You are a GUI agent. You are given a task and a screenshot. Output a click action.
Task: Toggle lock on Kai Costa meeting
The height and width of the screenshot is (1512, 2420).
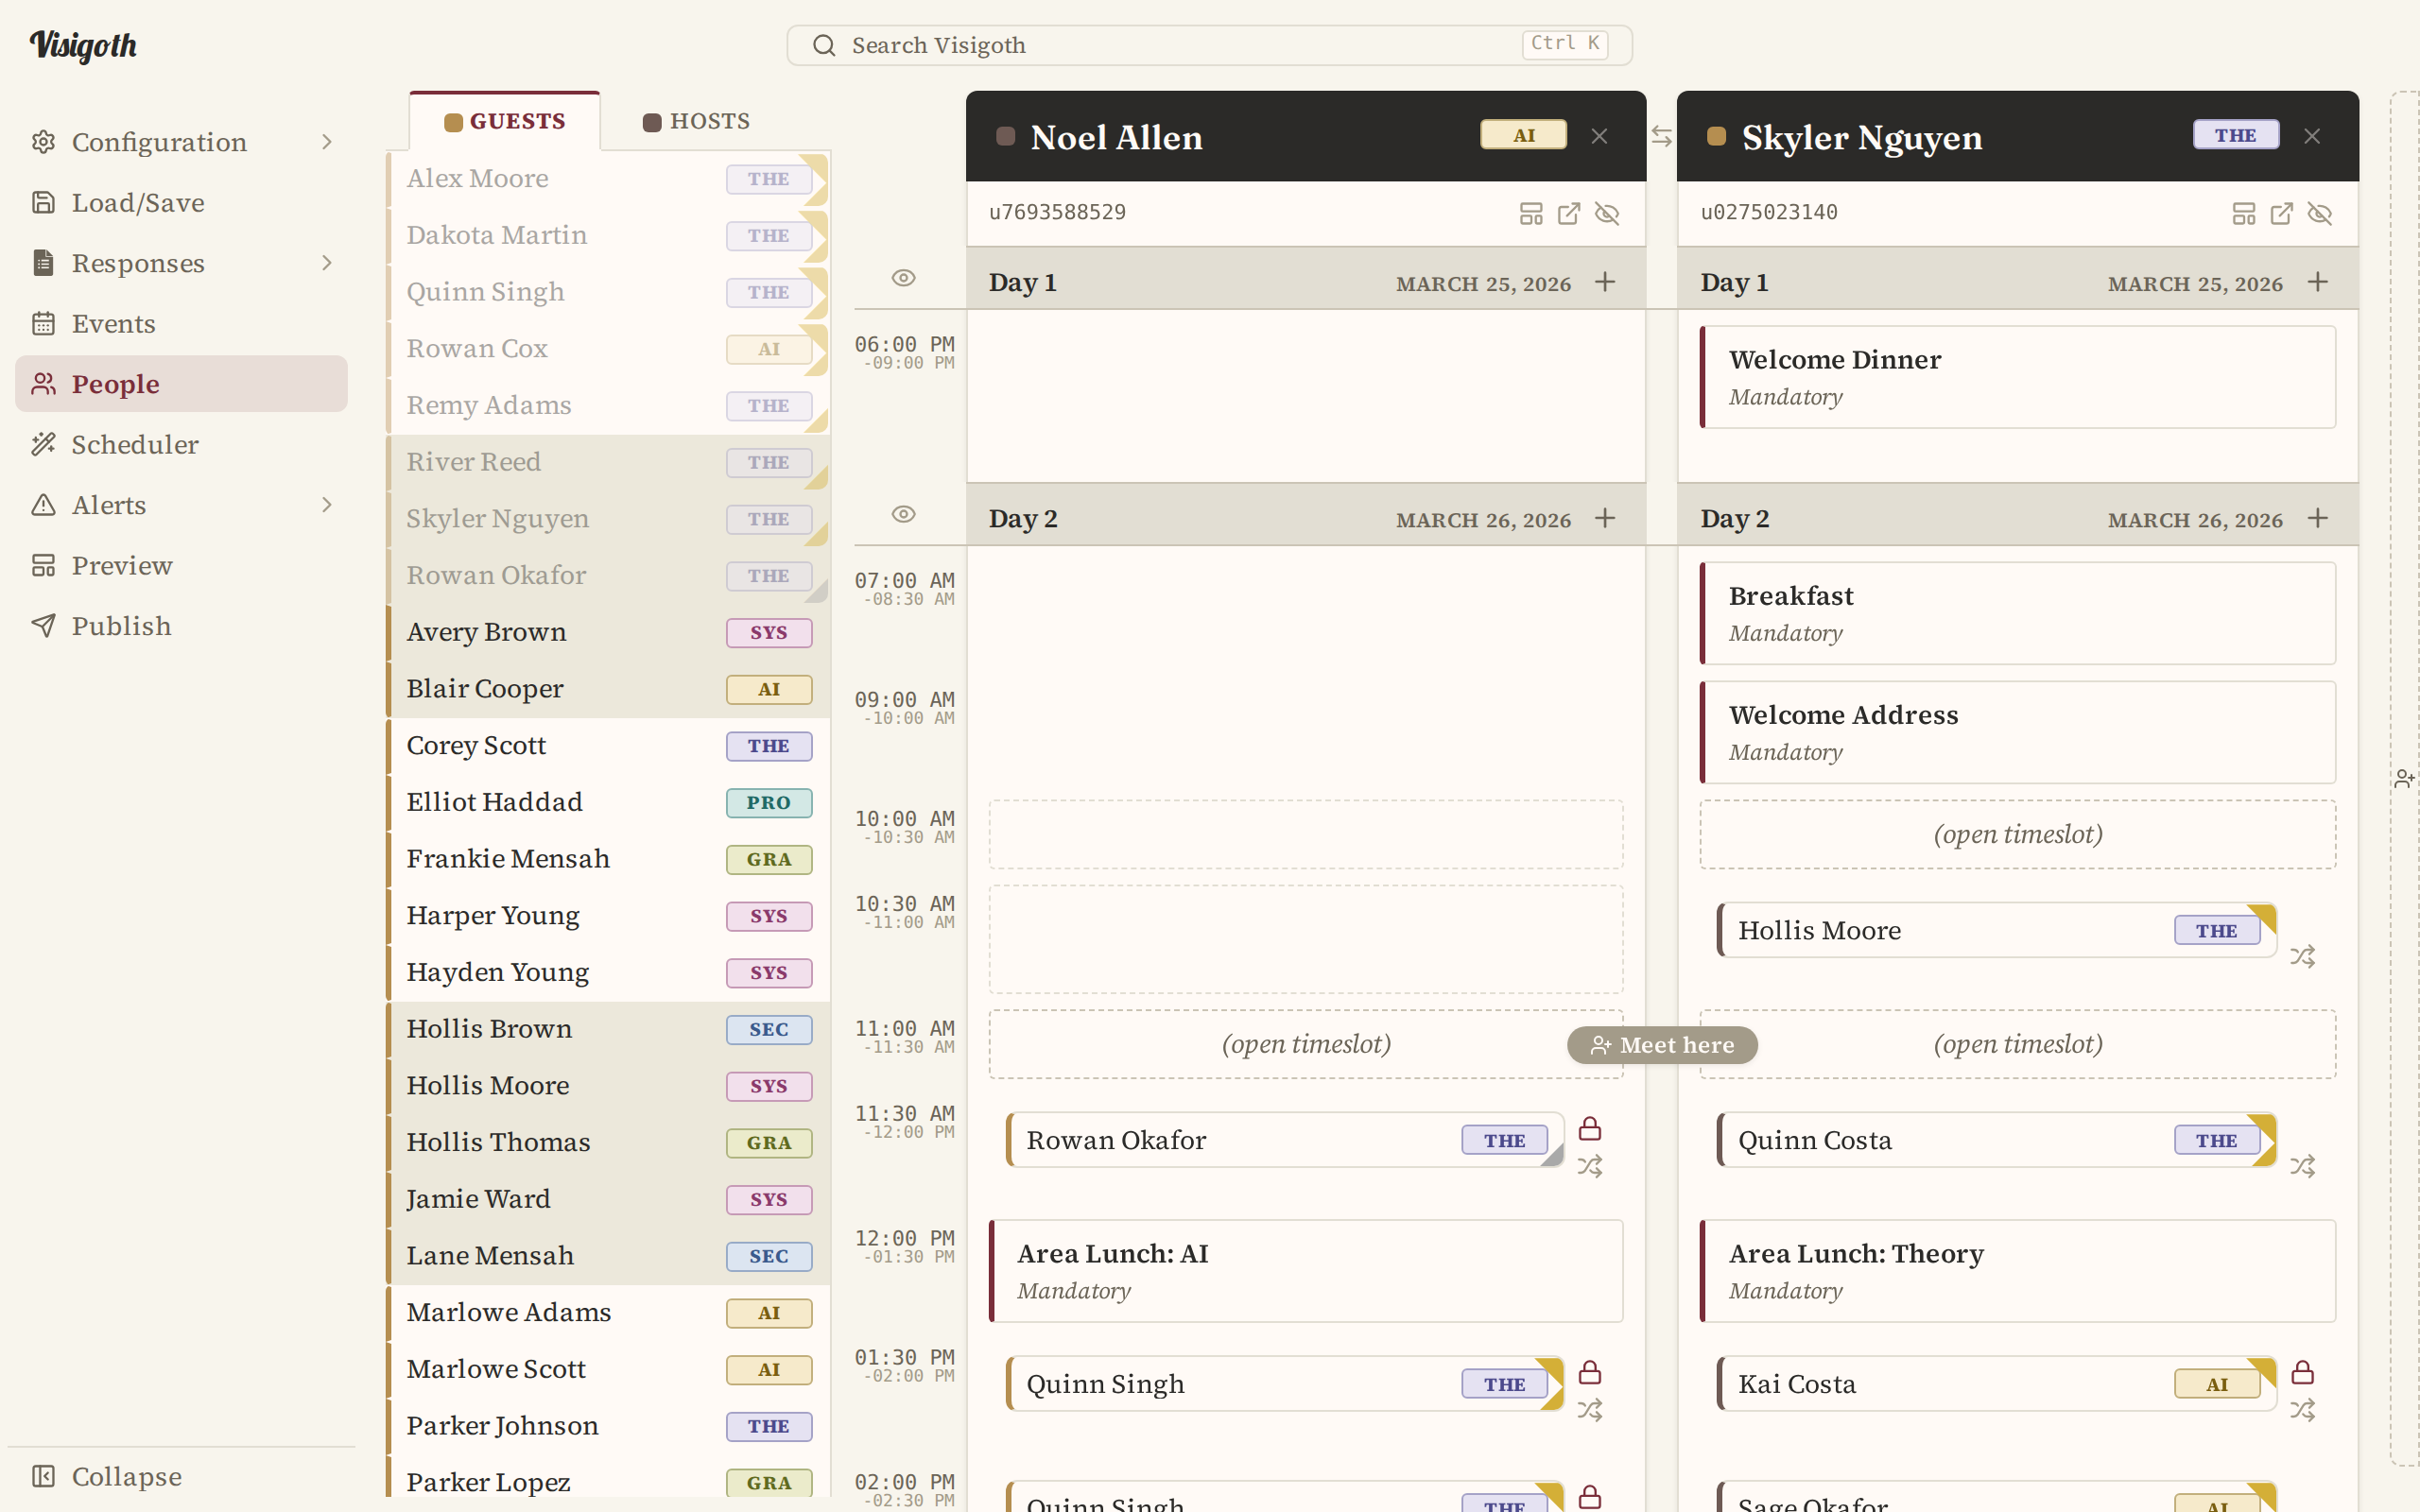pyautogui.click(x=2302, y=1372)
